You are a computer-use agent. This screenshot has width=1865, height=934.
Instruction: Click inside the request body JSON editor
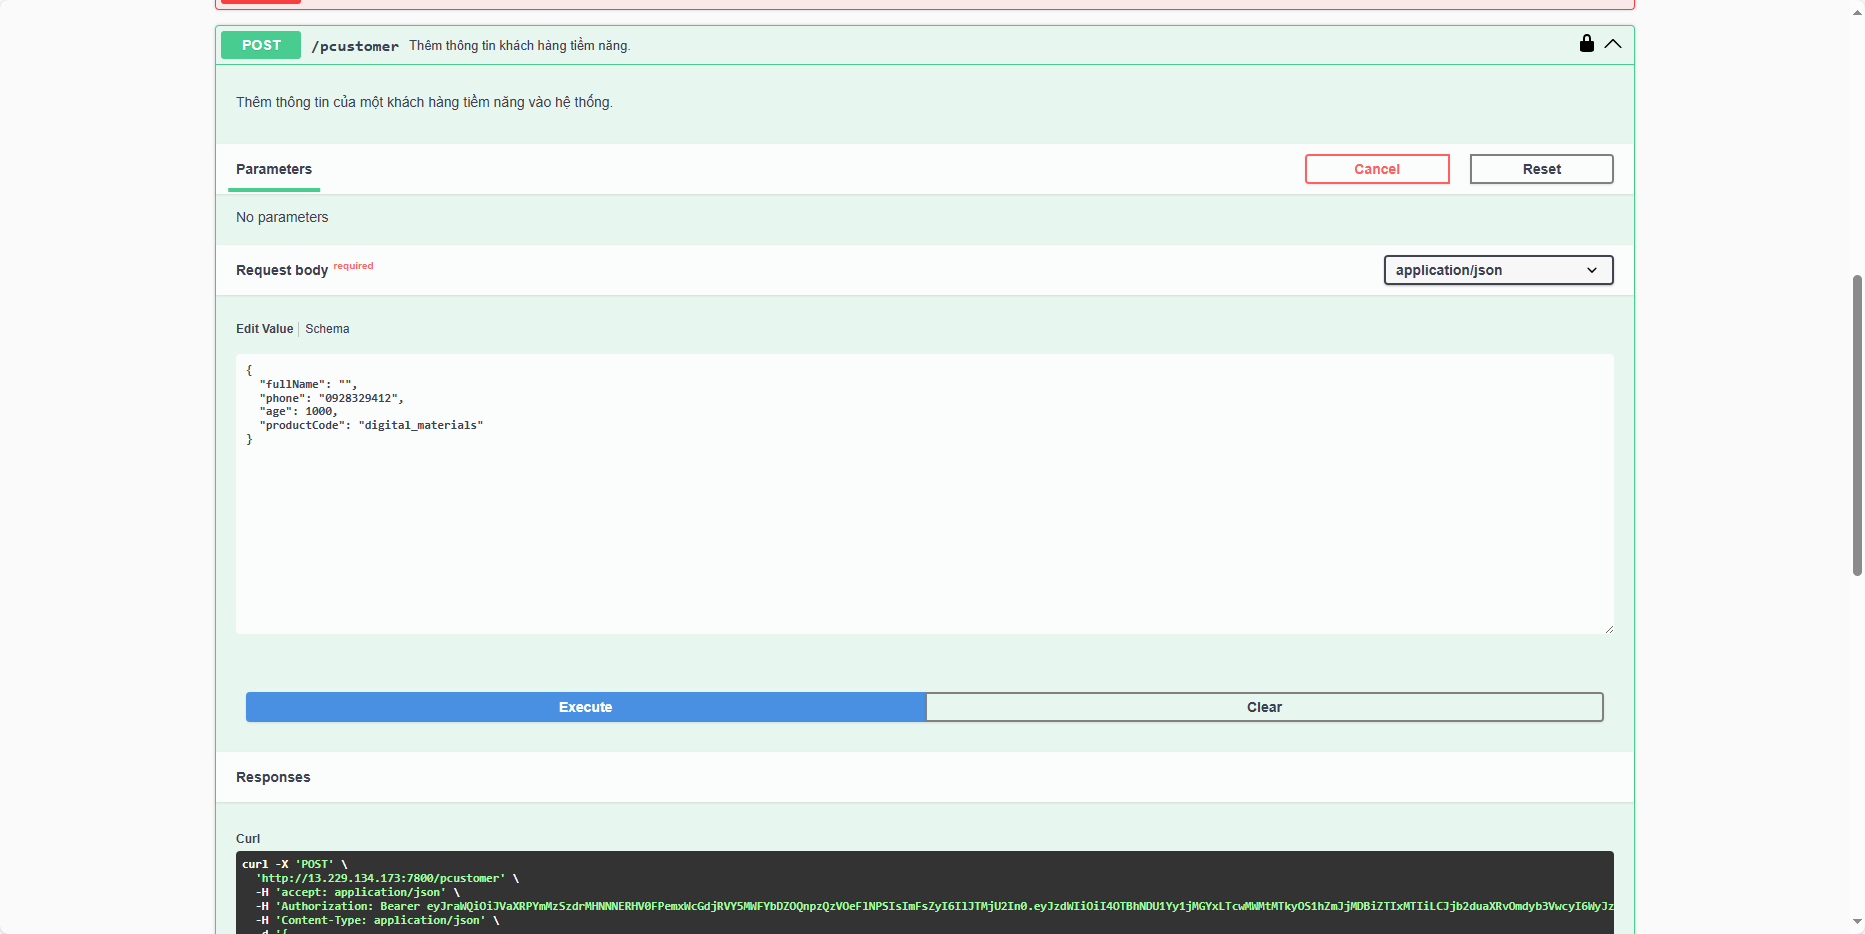923,520
